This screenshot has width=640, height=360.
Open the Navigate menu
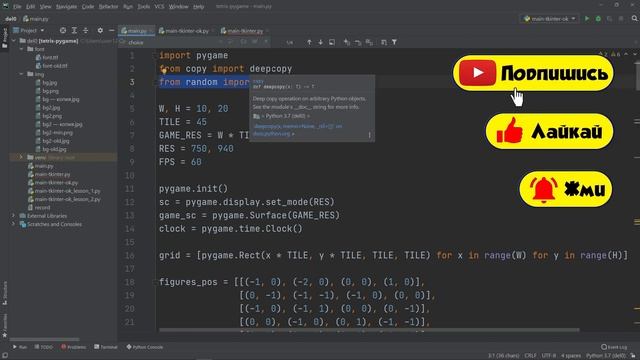click(66, 7)
